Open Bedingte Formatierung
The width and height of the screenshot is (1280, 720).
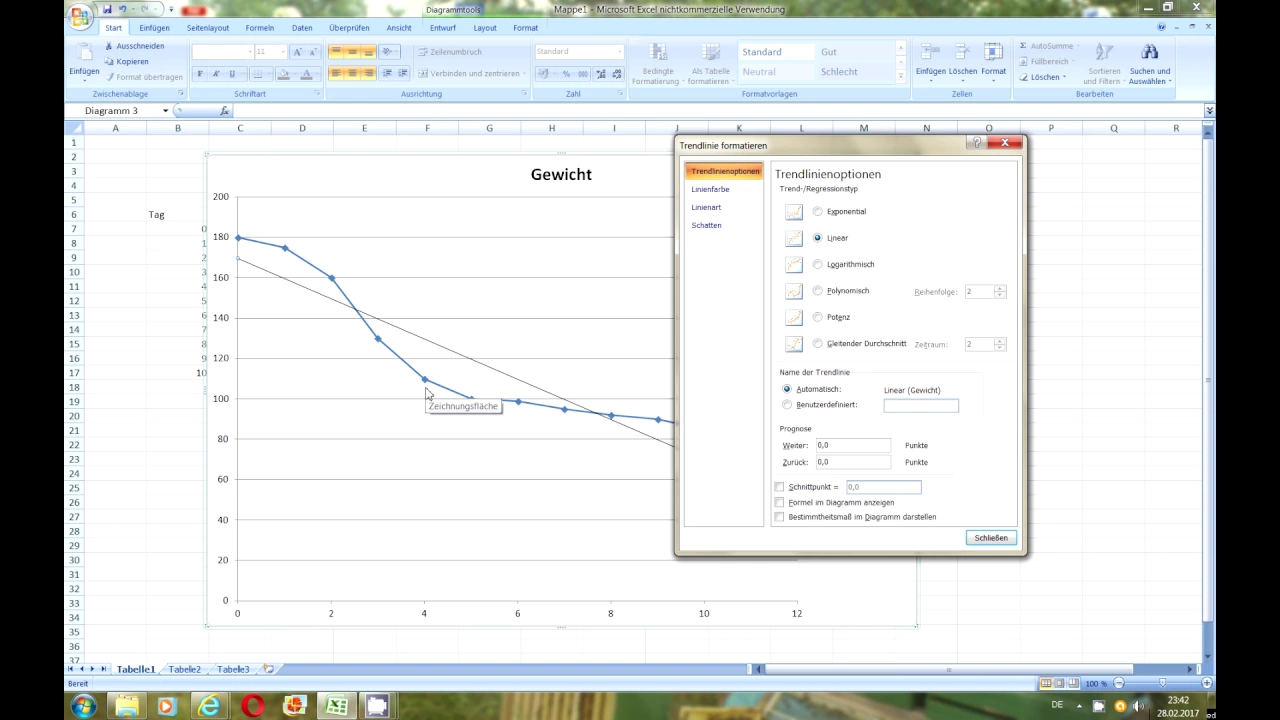pos(658,64)
